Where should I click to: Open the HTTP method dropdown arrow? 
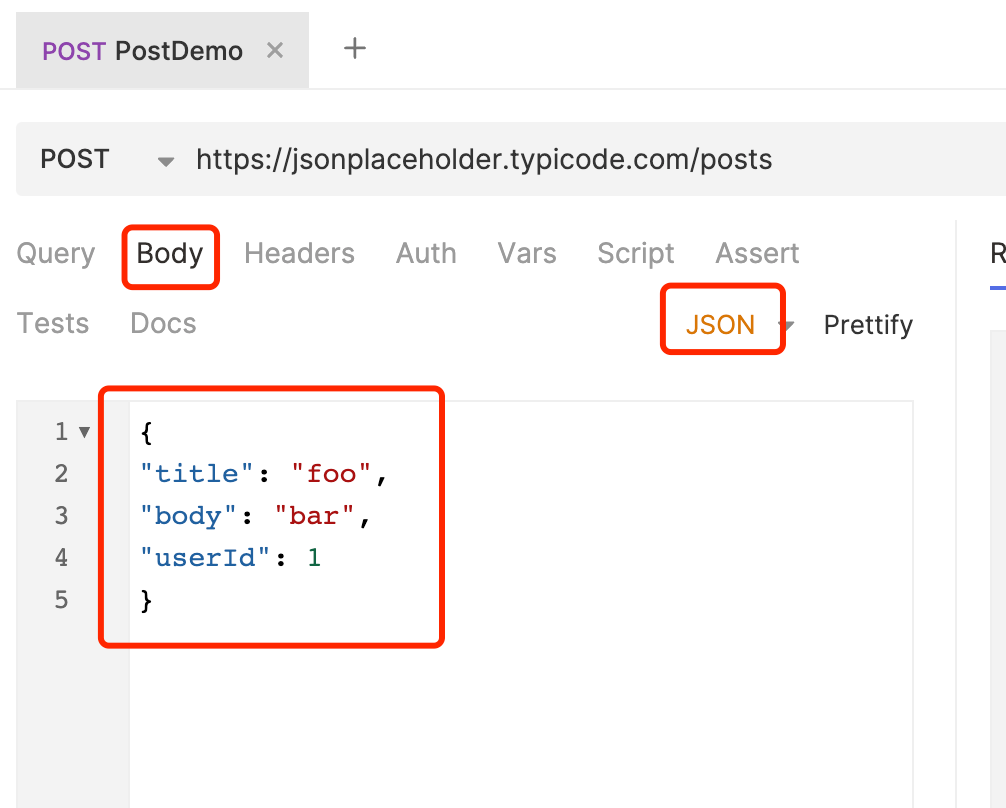166,161
